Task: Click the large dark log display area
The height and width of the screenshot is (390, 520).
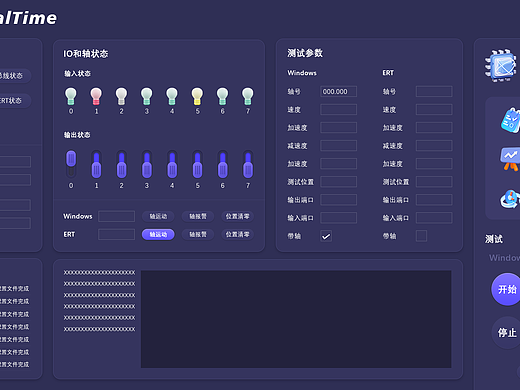Action: [x=296, y=319]
